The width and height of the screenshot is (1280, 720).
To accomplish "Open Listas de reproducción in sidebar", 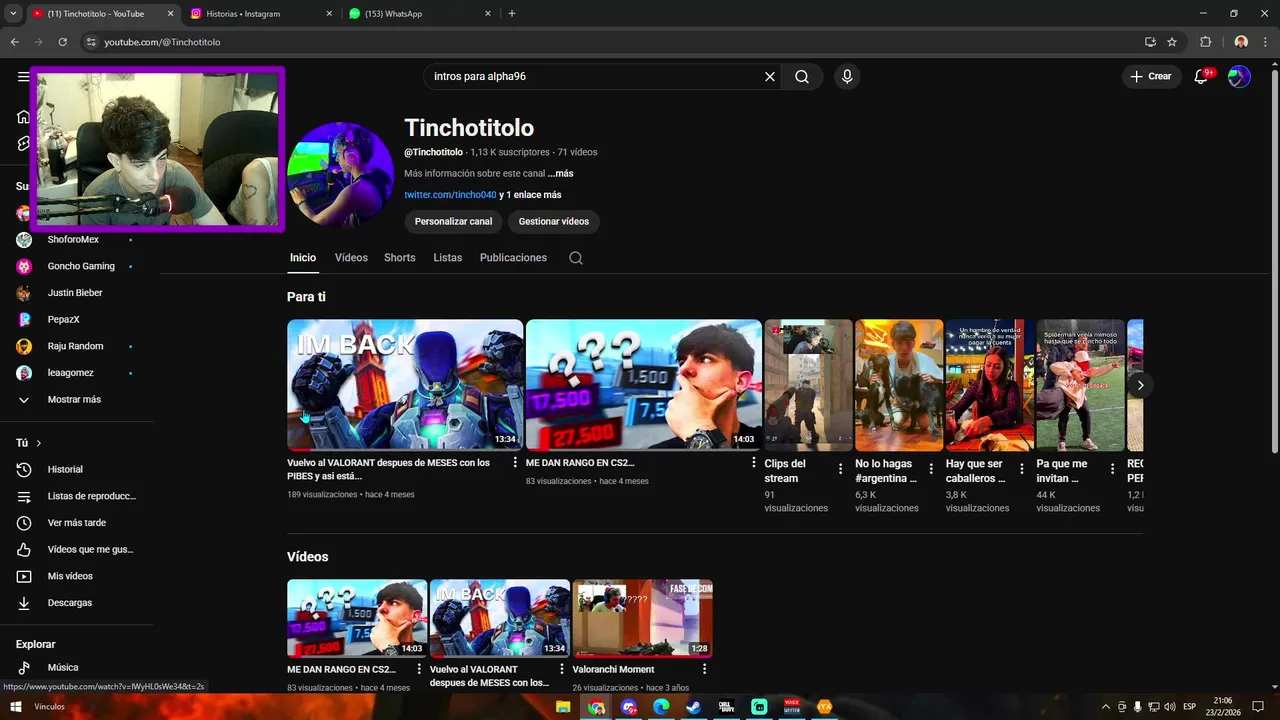I will [77, 496].
